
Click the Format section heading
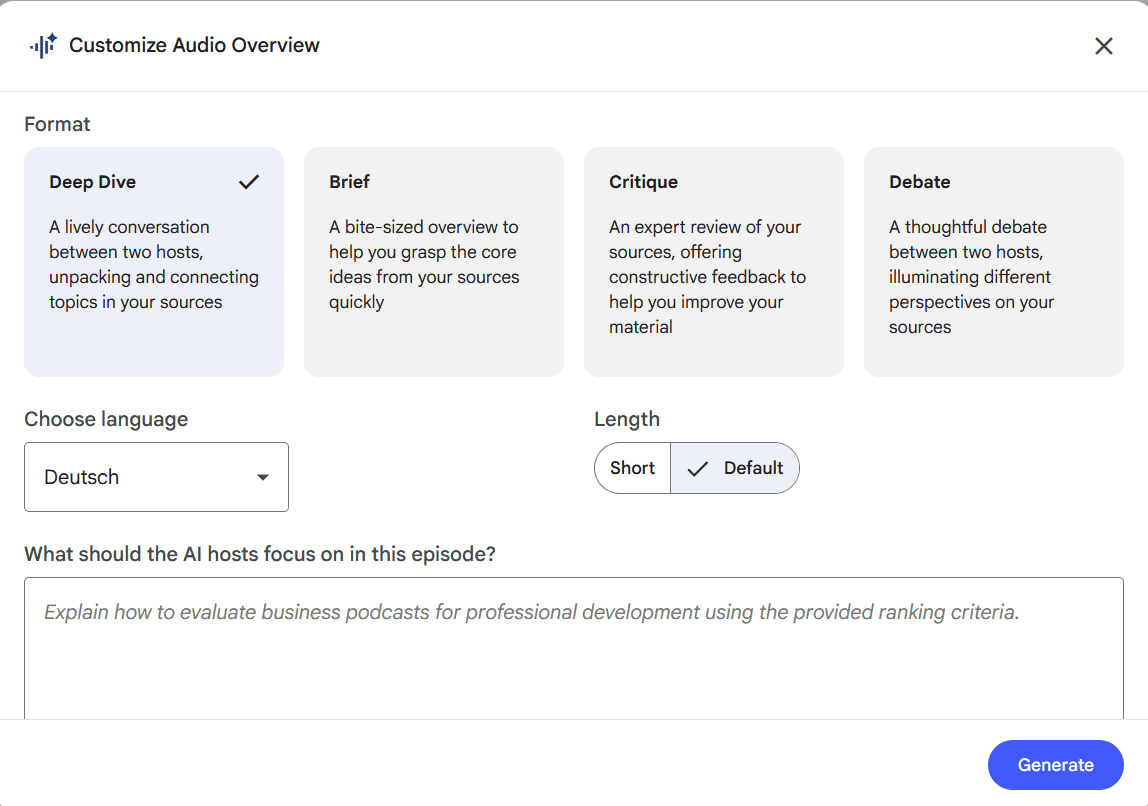[x=57, y=124]
